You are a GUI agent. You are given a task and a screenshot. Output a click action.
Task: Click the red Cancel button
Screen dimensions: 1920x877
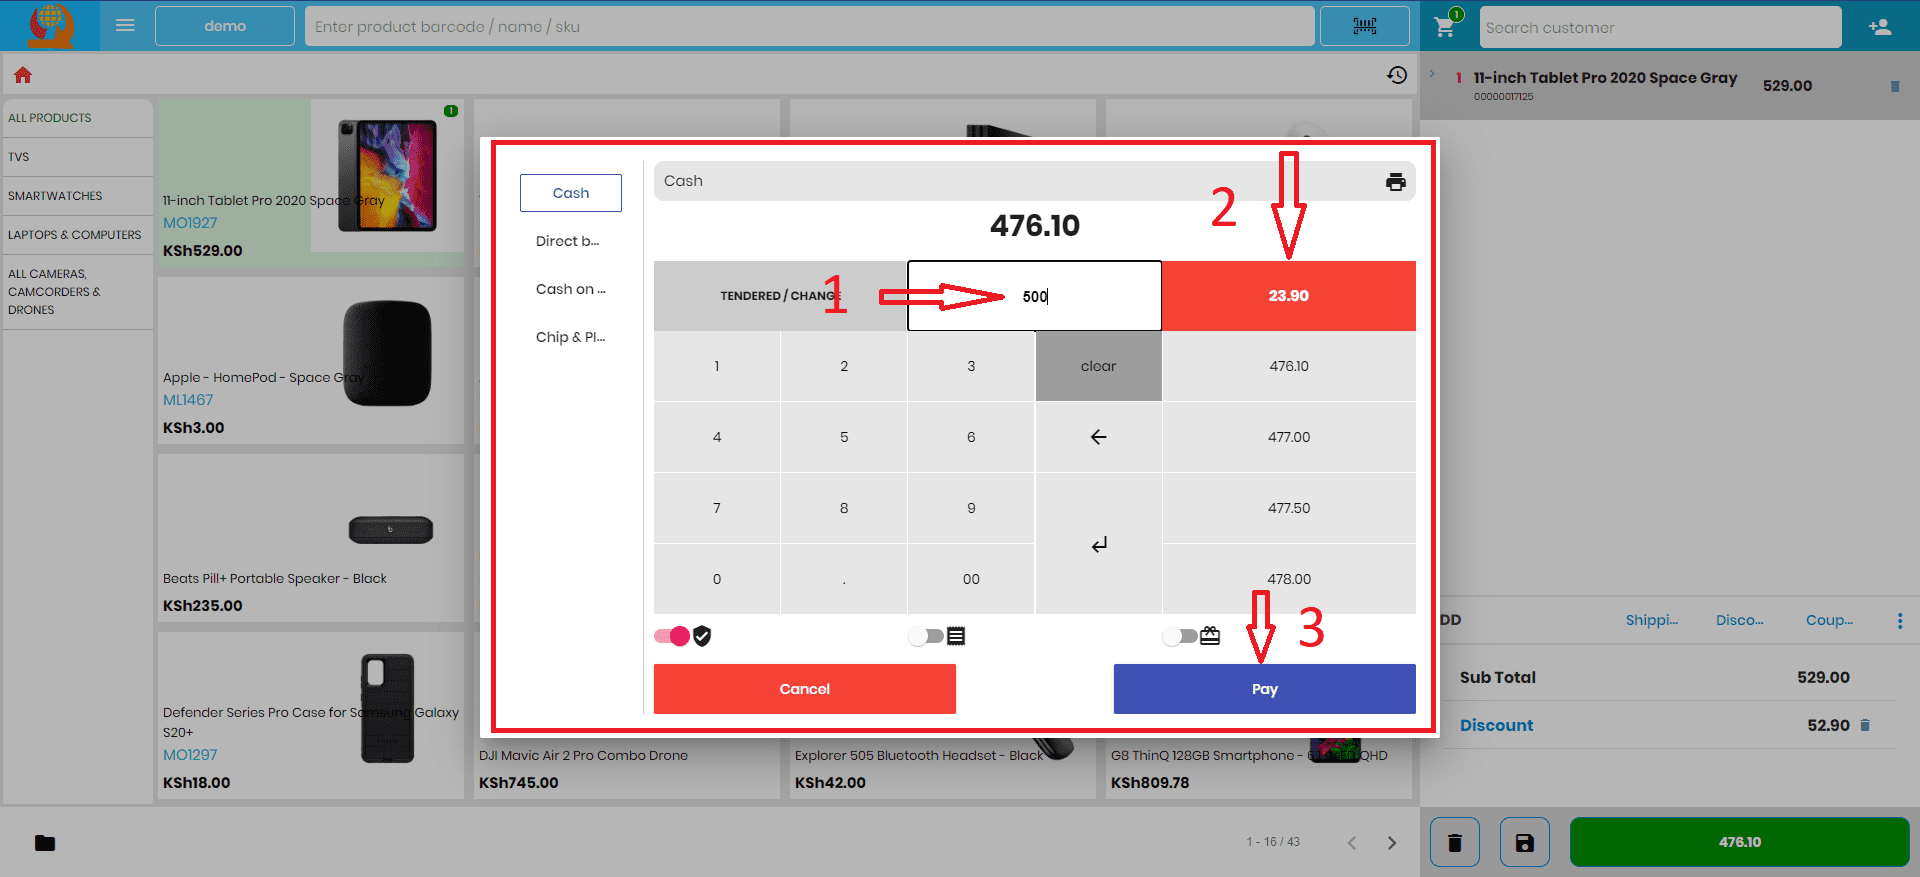[805, 689]
